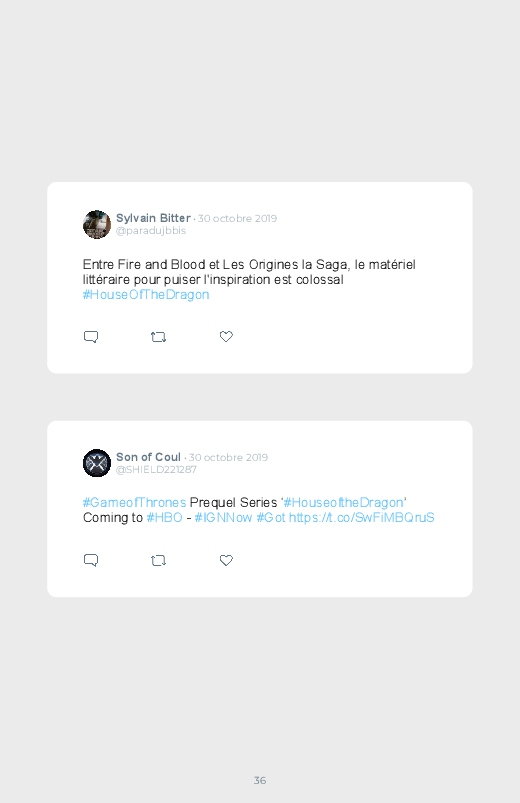Click the 30 octobre 2019 date on first tweet

click(237, 219)
